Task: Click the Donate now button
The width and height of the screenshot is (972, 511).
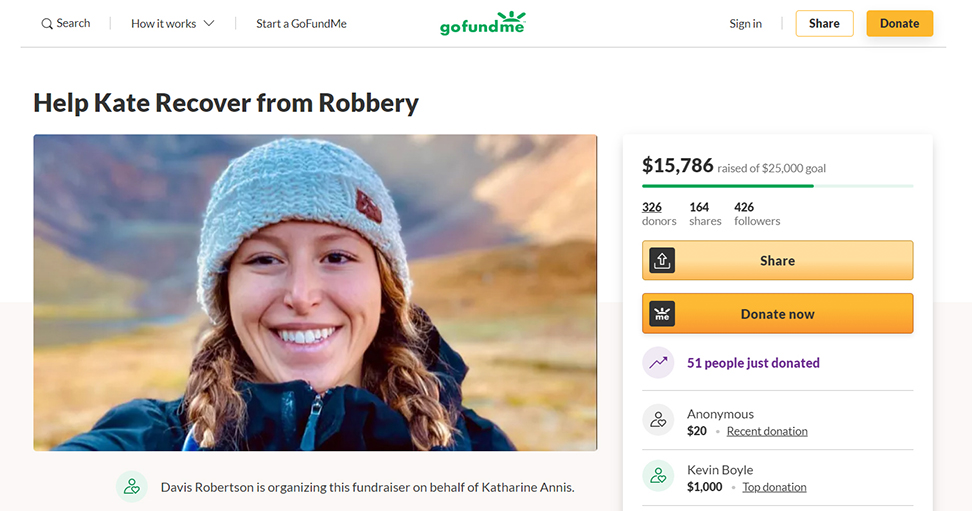Action: pos(777,314)
